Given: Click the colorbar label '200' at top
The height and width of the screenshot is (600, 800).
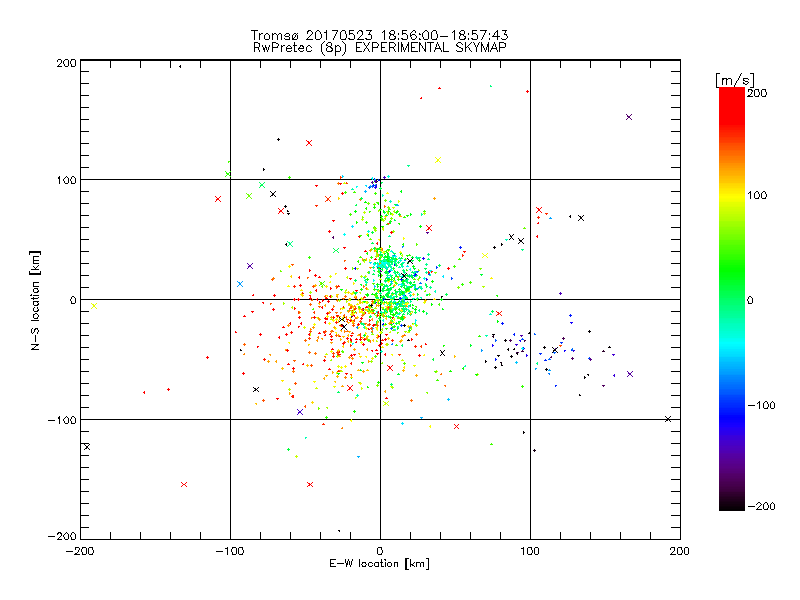Looking at the screenshot, I should (757, 93).
